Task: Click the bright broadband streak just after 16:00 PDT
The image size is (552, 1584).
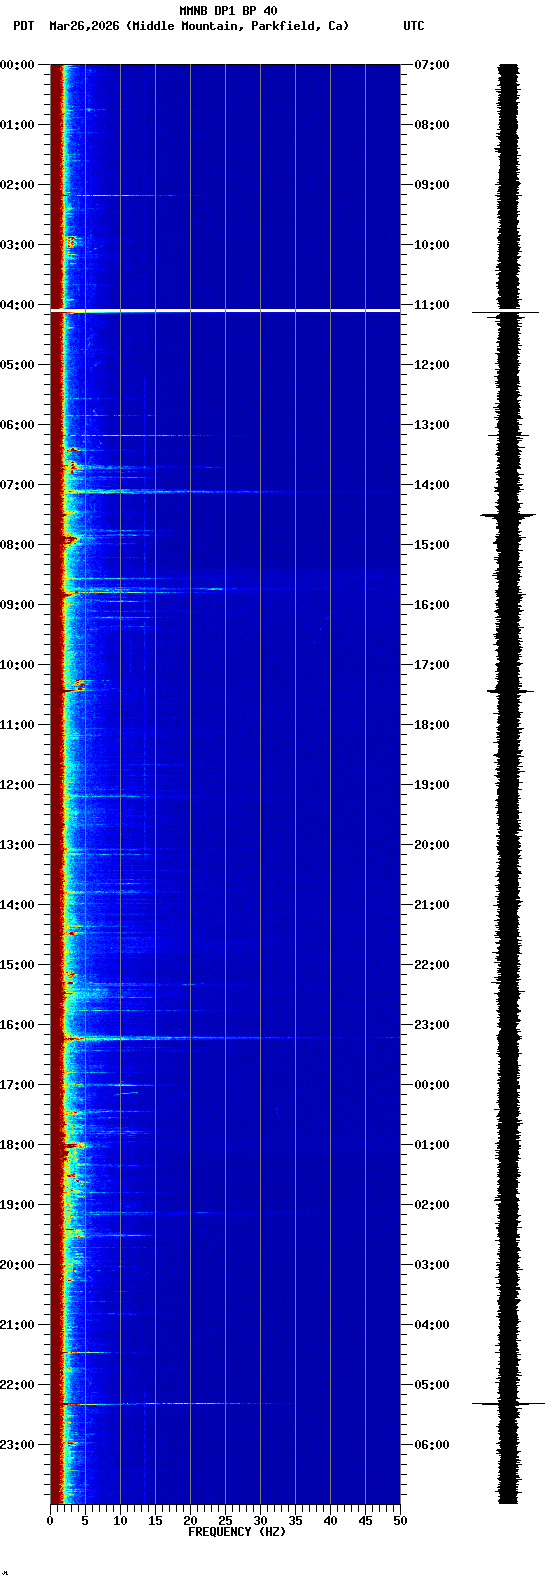Action: [x=225, y=1038]
